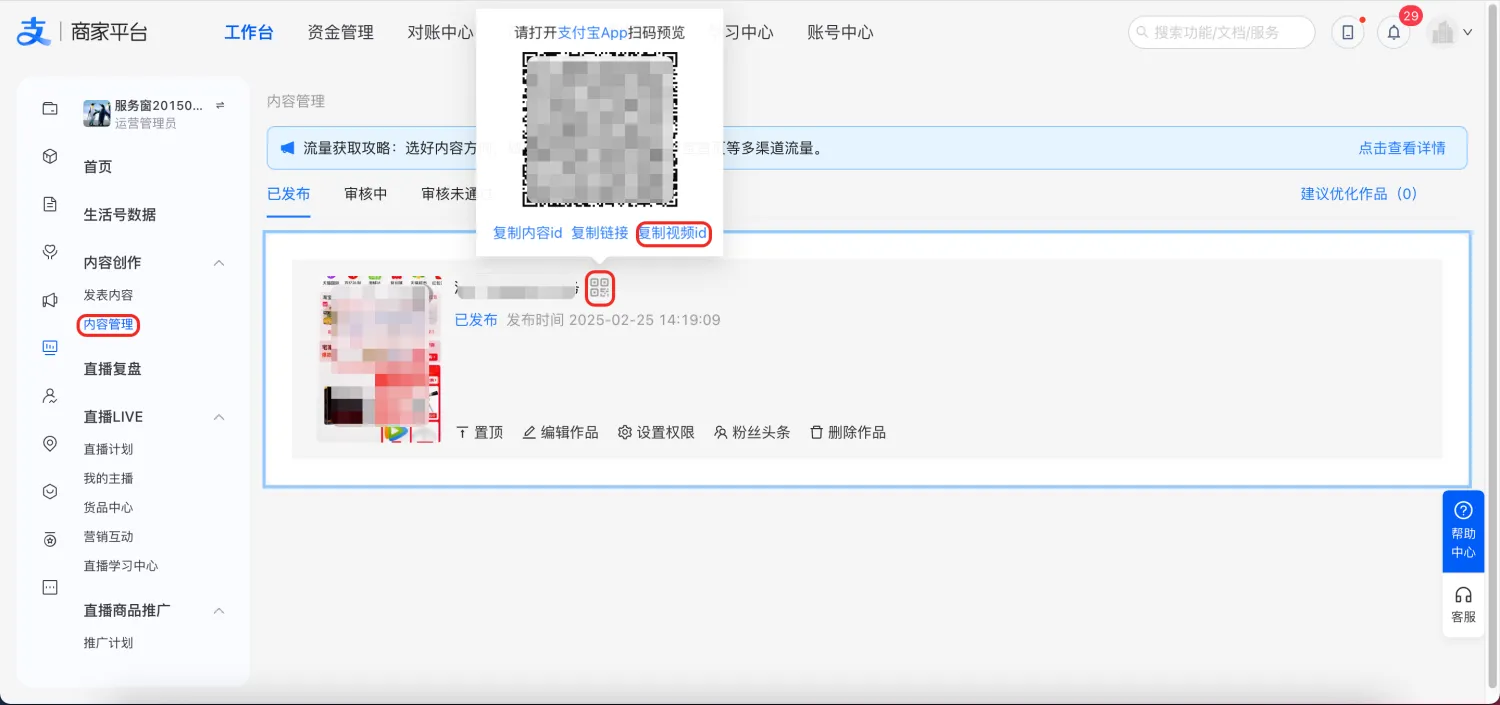Click the 已发布 status label on the video

[476, 320]
